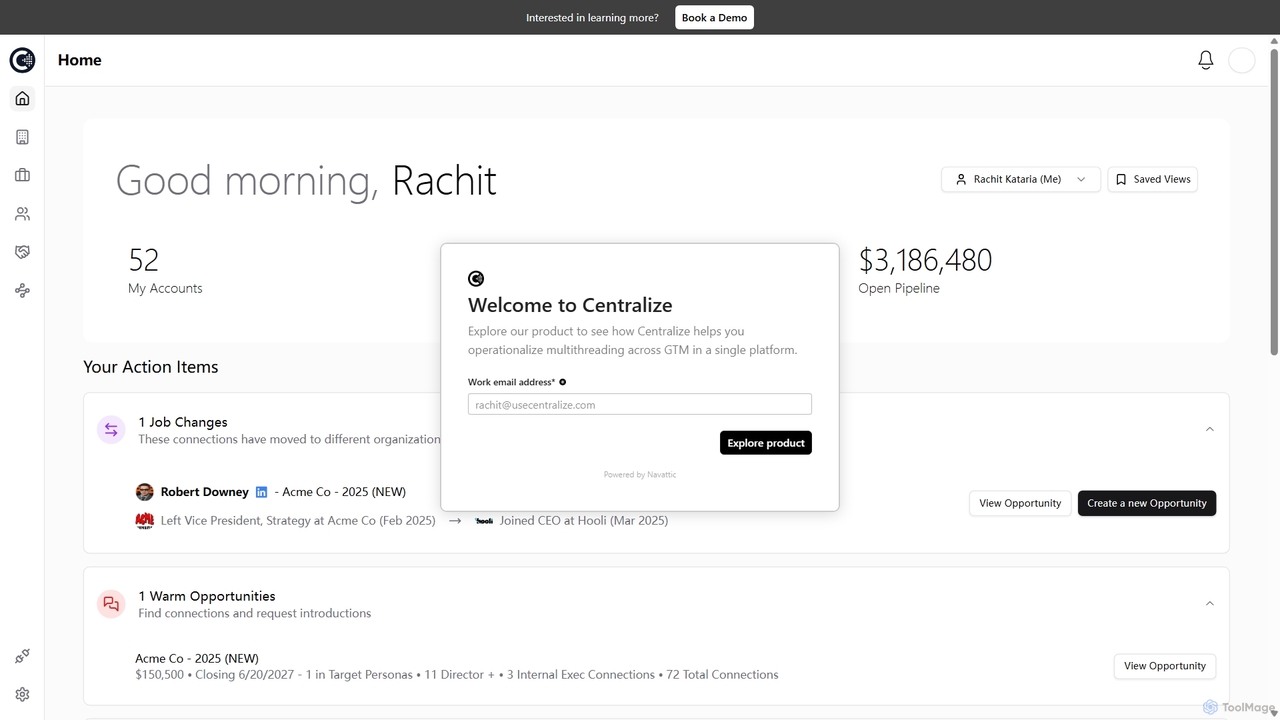Viewport: 1280px width, 720px height.
Task: Click Book a Demo button
Action: tap(714, 17)
